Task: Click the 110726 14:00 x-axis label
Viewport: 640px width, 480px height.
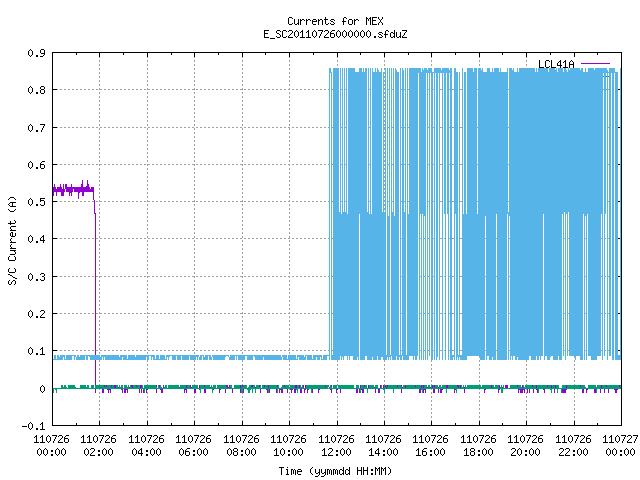Action: click(383, 446)
